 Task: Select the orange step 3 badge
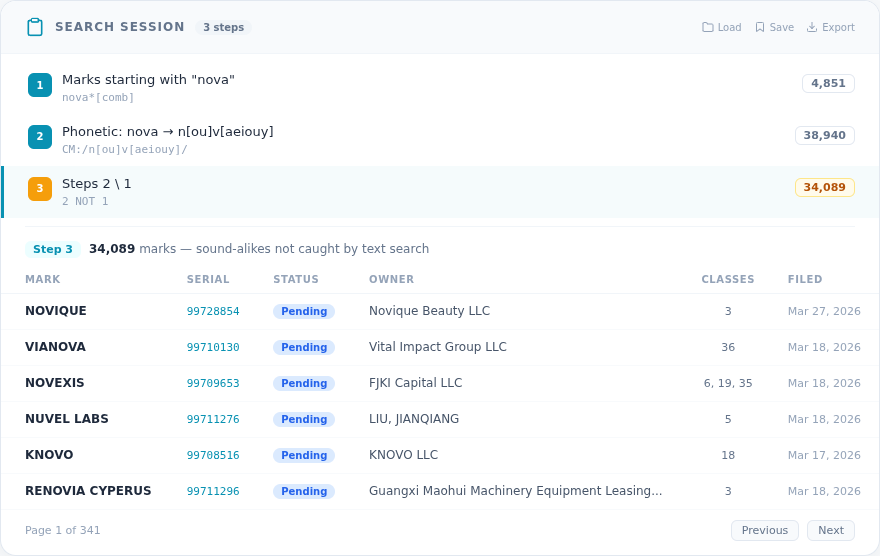(40, 189)
